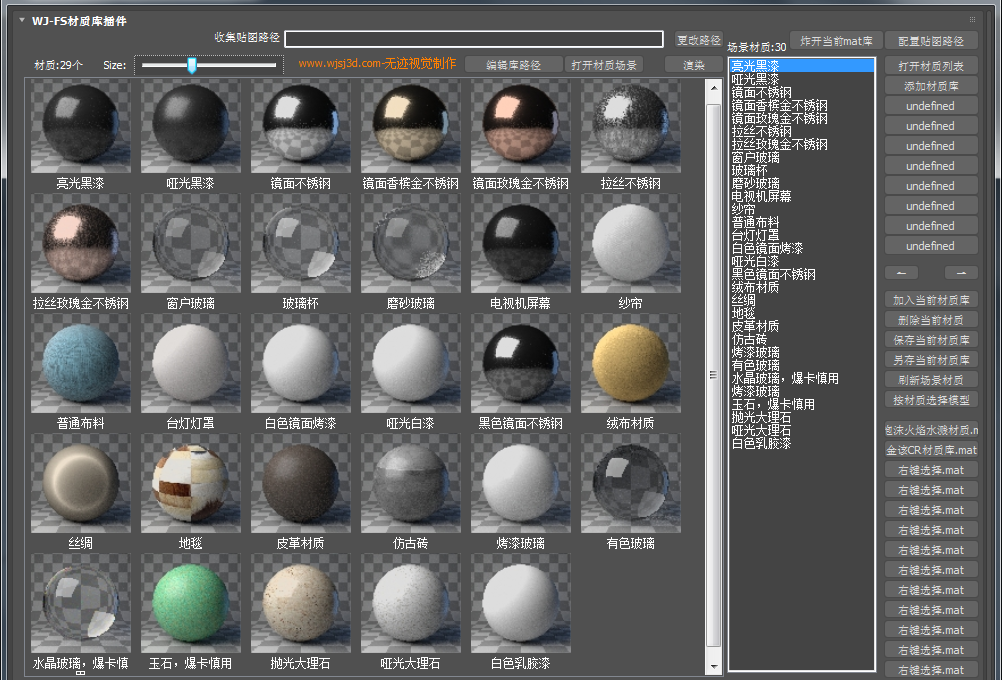Choose the 拉丝玫瑰金不锈钢 material sphere

pyautogui.click(x=81, y=245)
